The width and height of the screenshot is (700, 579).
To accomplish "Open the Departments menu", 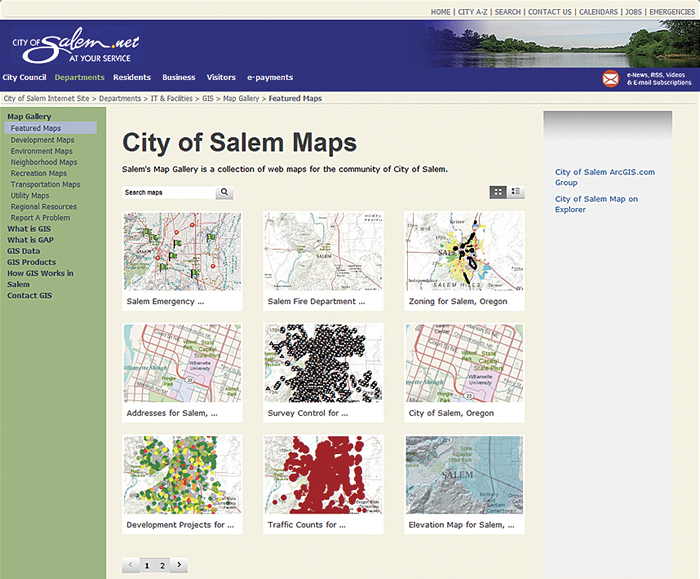I will tap(79, 77).
